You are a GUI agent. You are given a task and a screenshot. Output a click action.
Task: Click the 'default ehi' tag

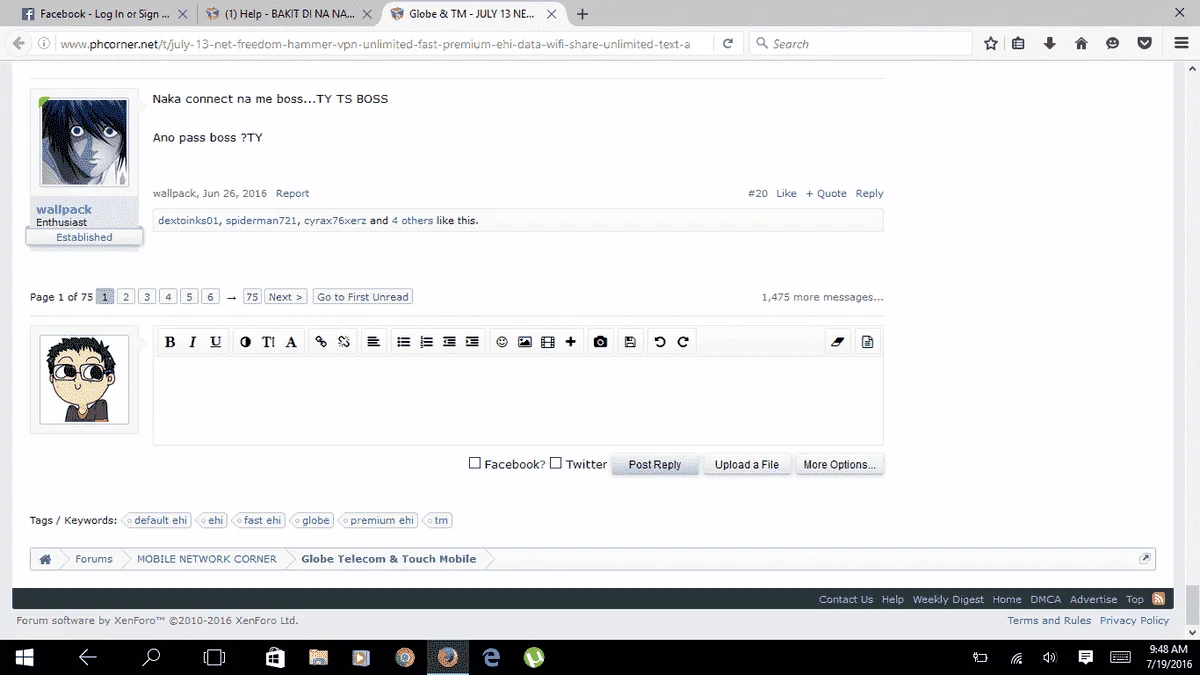[157, 520]
